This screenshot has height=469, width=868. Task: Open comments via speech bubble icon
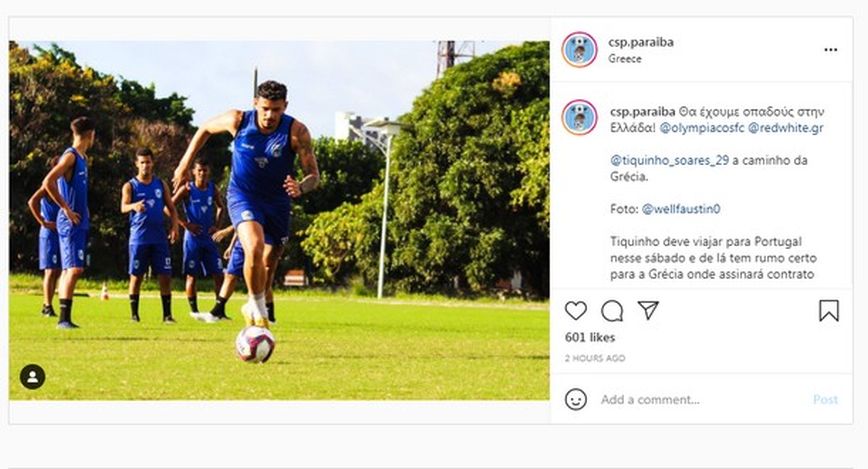[612, 311]
